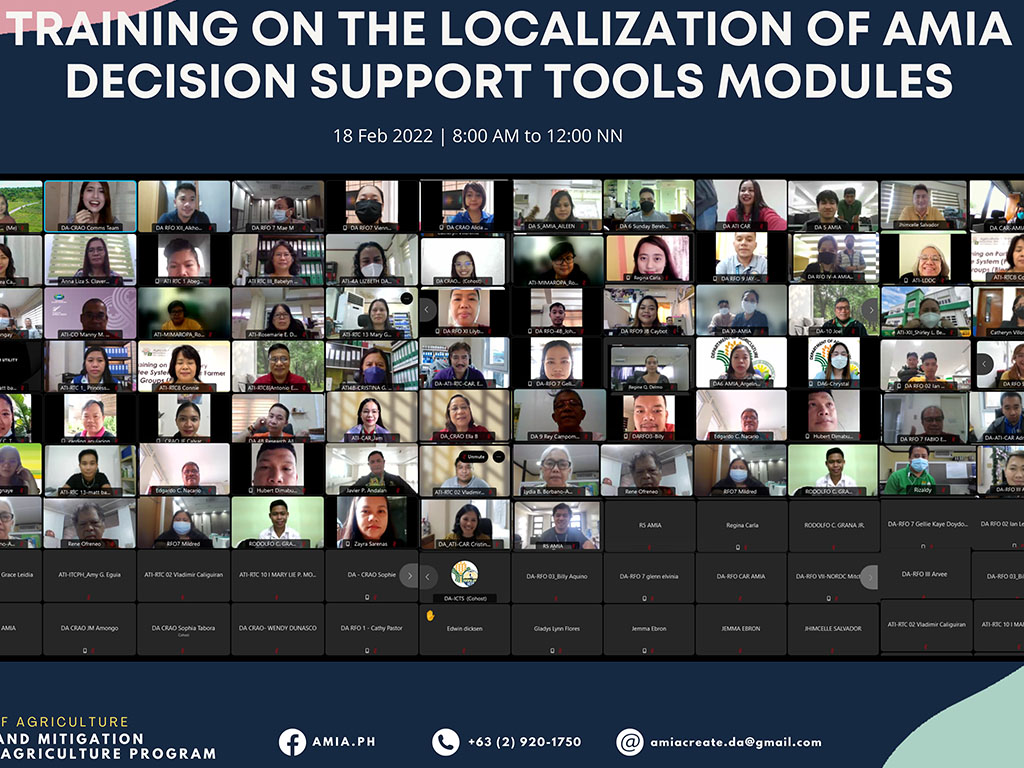Select the DA RFO 9 JAY video tile

[741, 258]
